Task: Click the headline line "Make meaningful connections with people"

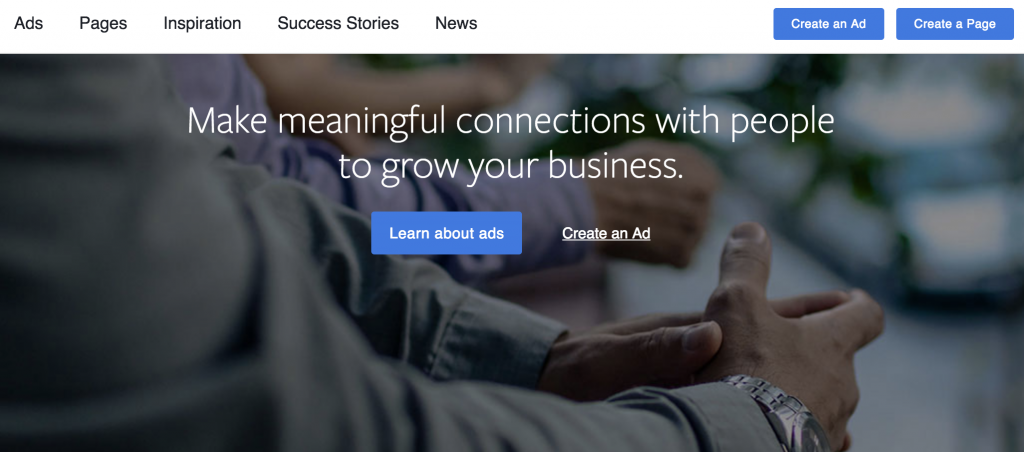Action: tap(510, 121)
